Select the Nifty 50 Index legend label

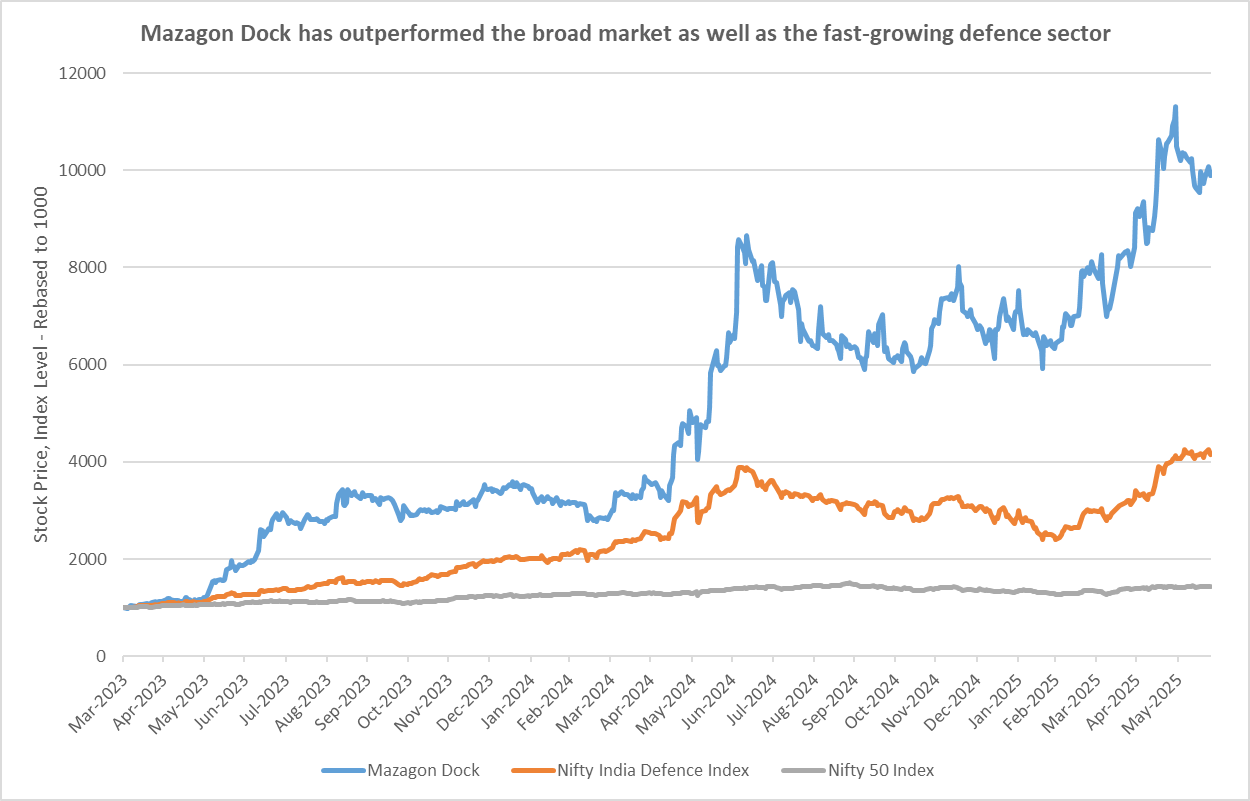click(x=881, y=770)
